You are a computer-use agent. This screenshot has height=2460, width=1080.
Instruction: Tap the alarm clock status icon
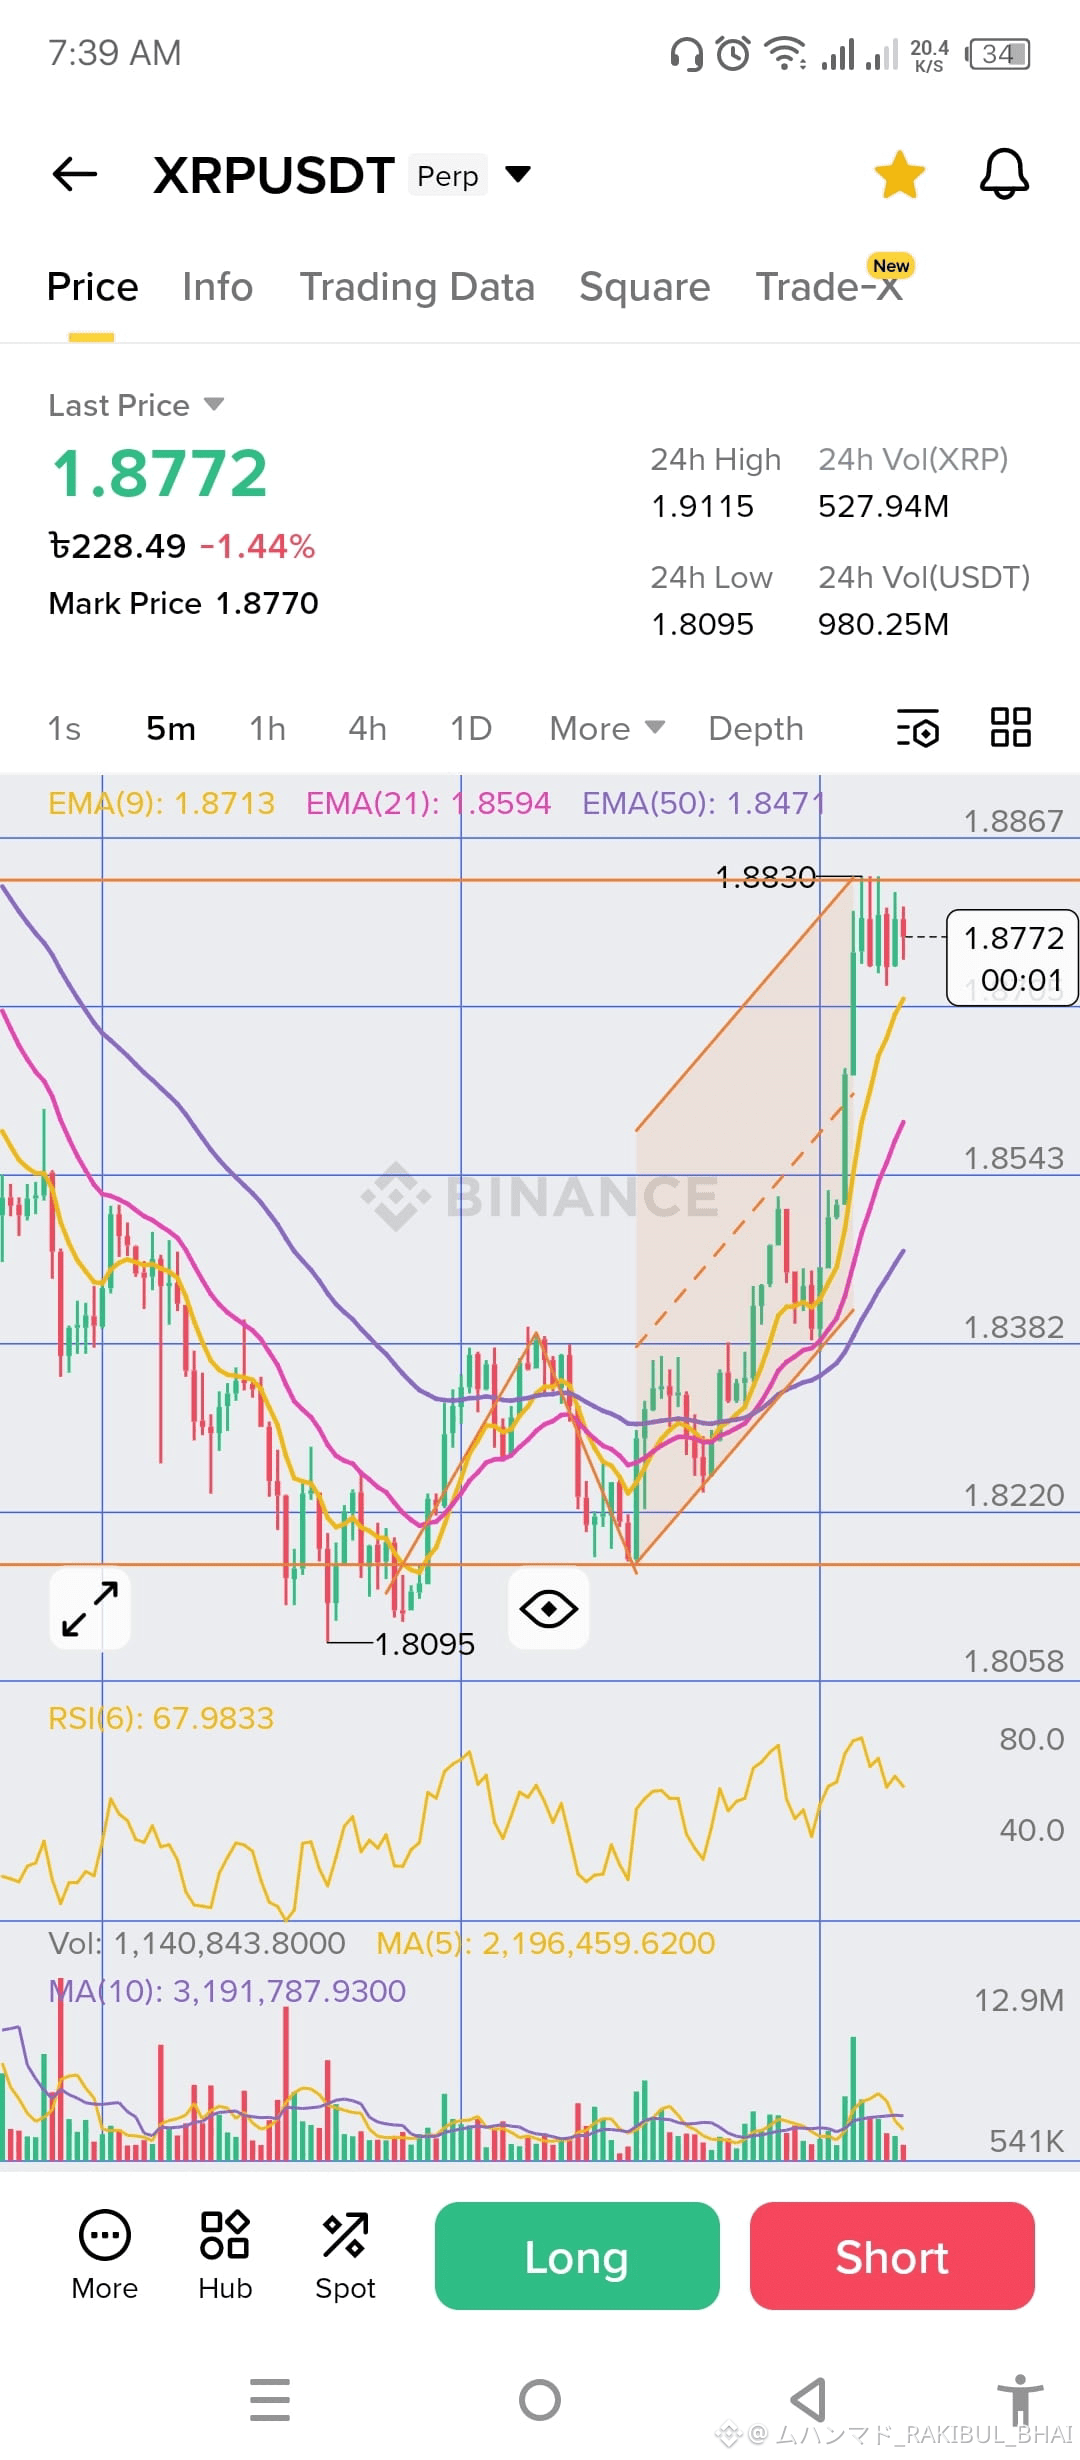coord(733,53)
